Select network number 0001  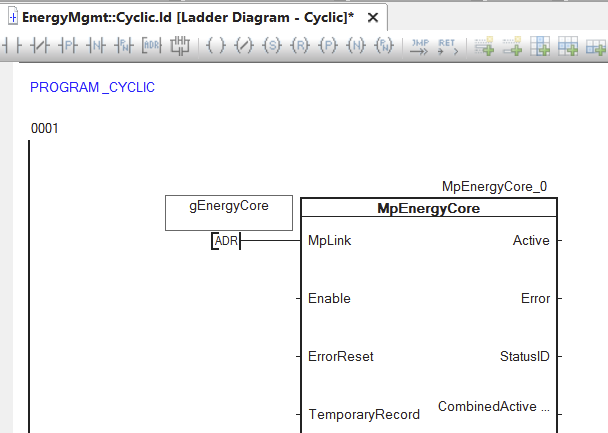click(45, 128)
